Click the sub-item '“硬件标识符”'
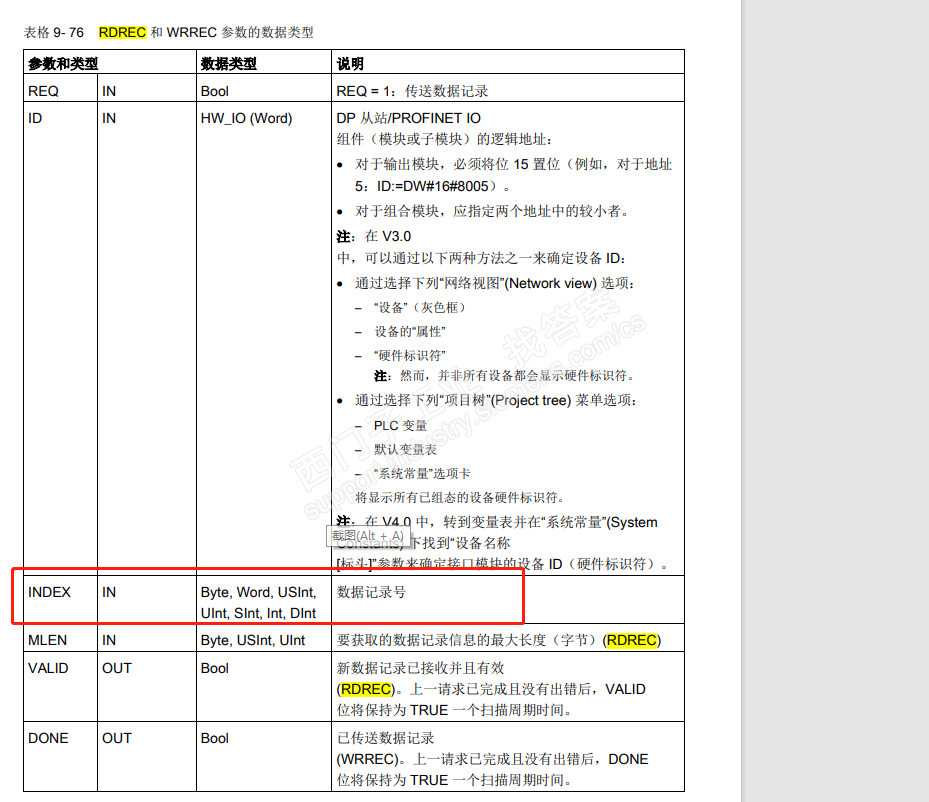 [409, 355]
